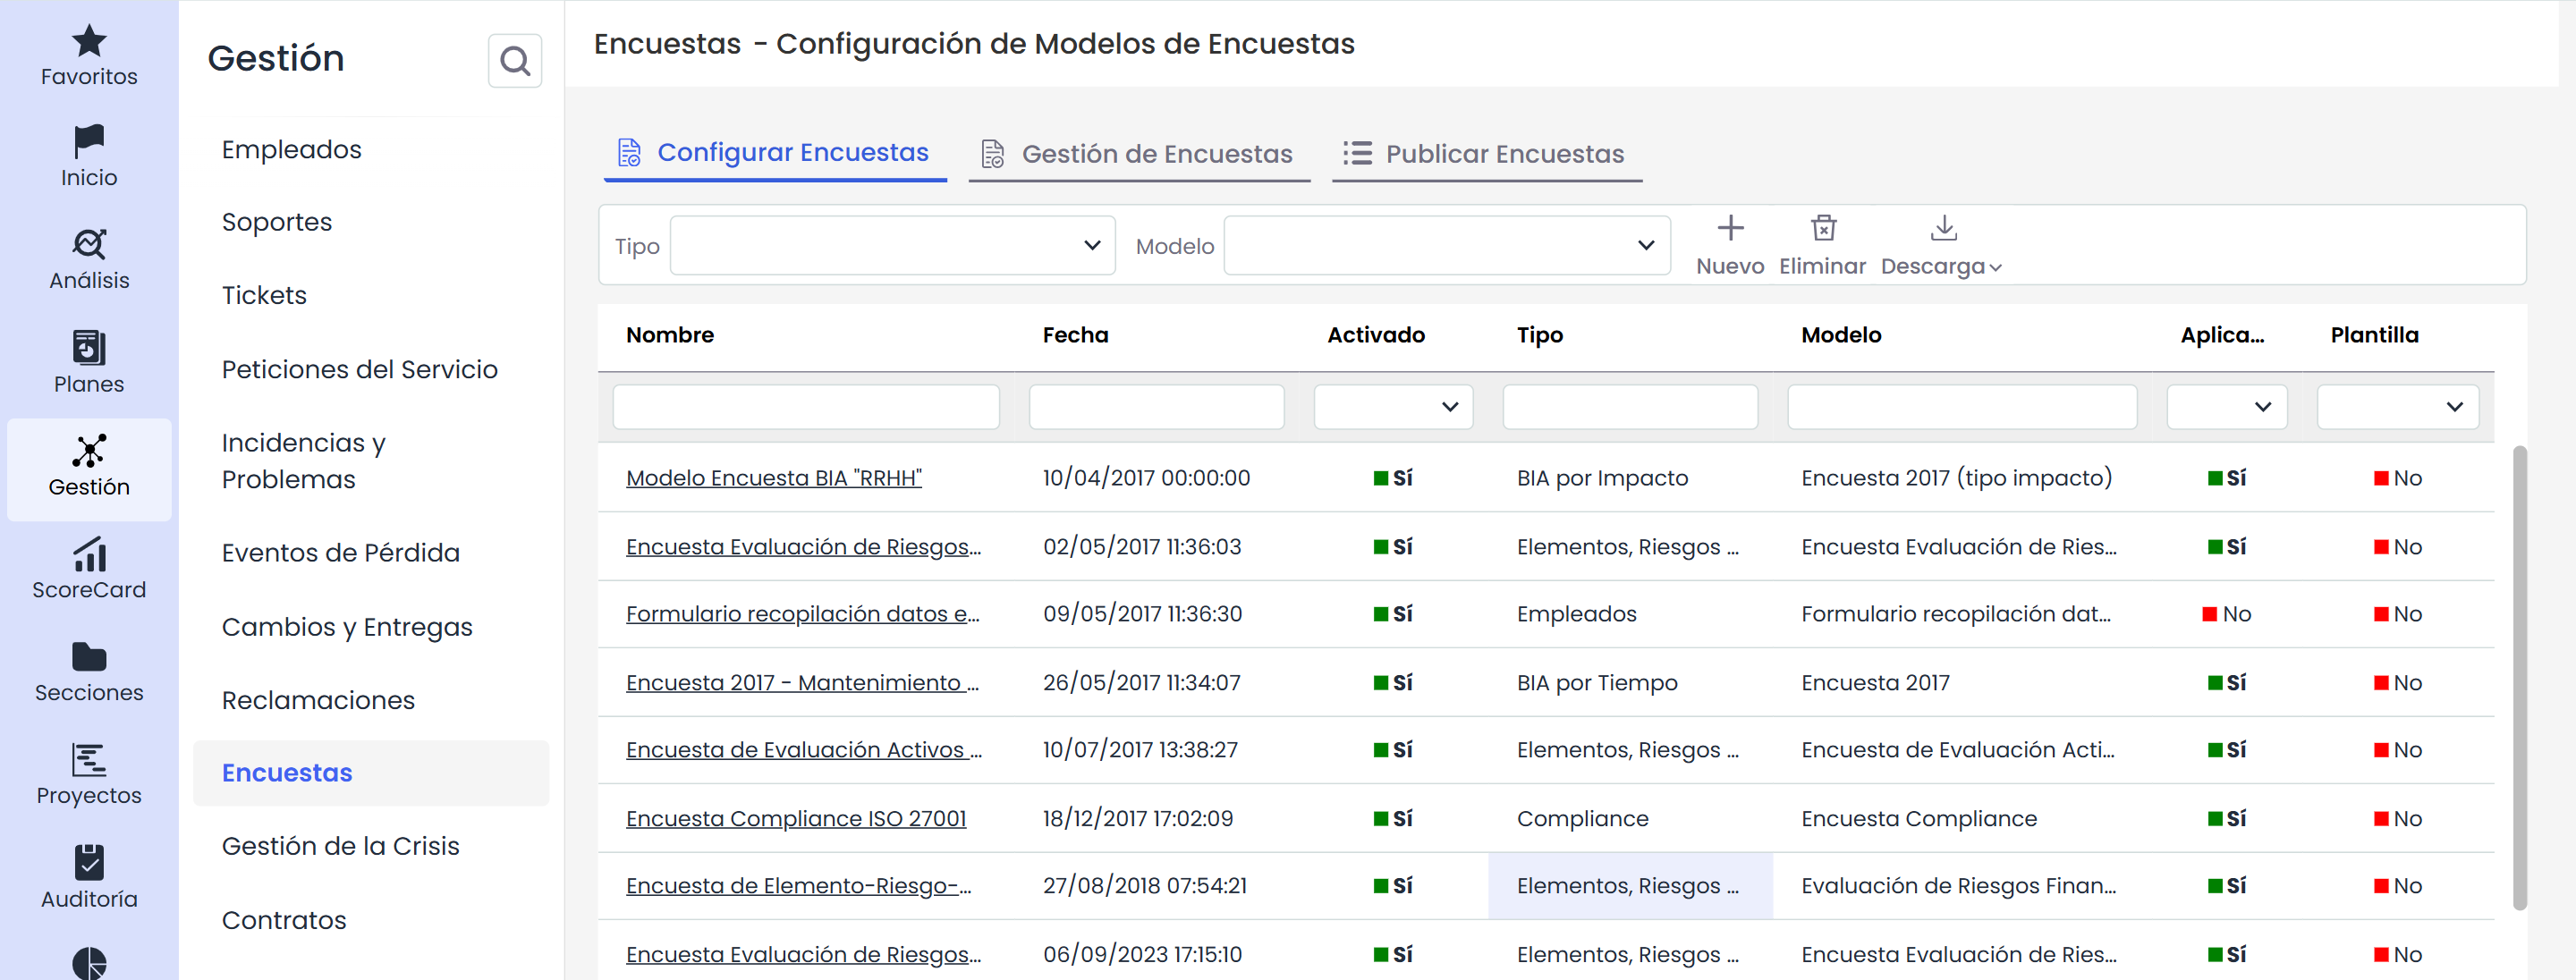The image size is (2576, 980).
Task: Go to Inicio flag icon
Action: tap(89, 141)
